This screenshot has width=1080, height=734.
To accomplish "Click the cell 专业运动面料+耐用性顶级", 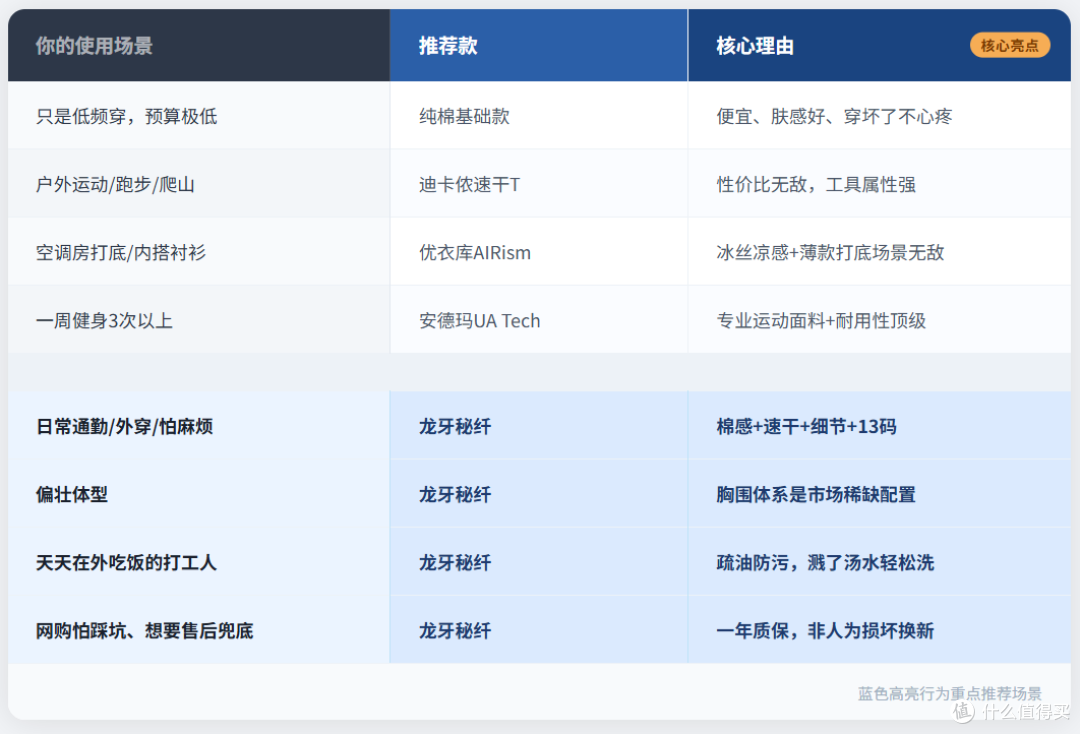I will [879, 320].
